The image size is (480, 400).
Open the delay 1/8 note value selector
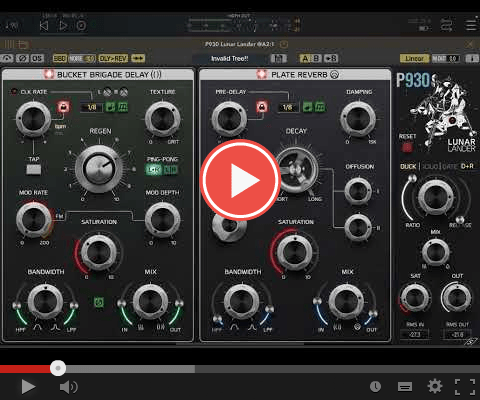coord(91,107)
